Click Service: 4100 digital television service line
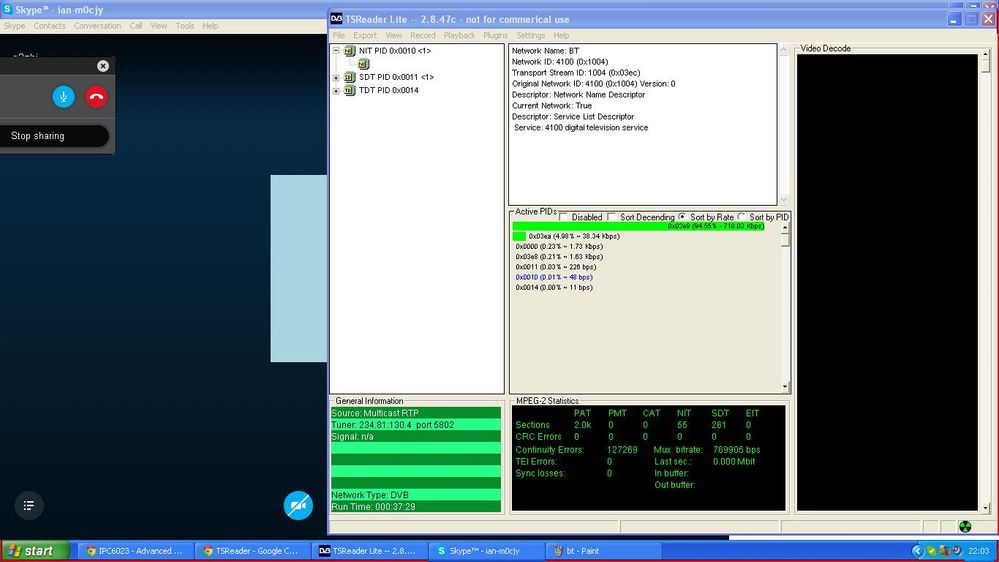Image resolution: width=999 pixels, height=562 pixels. coord(581,127)
